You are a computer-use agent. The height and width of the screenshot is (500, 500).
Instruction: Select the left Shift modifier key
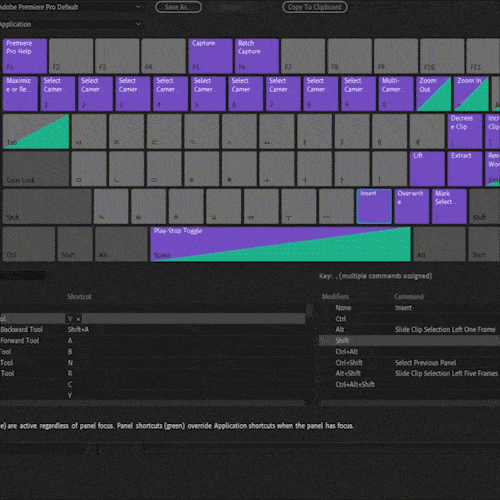click(x=47, y=206)
